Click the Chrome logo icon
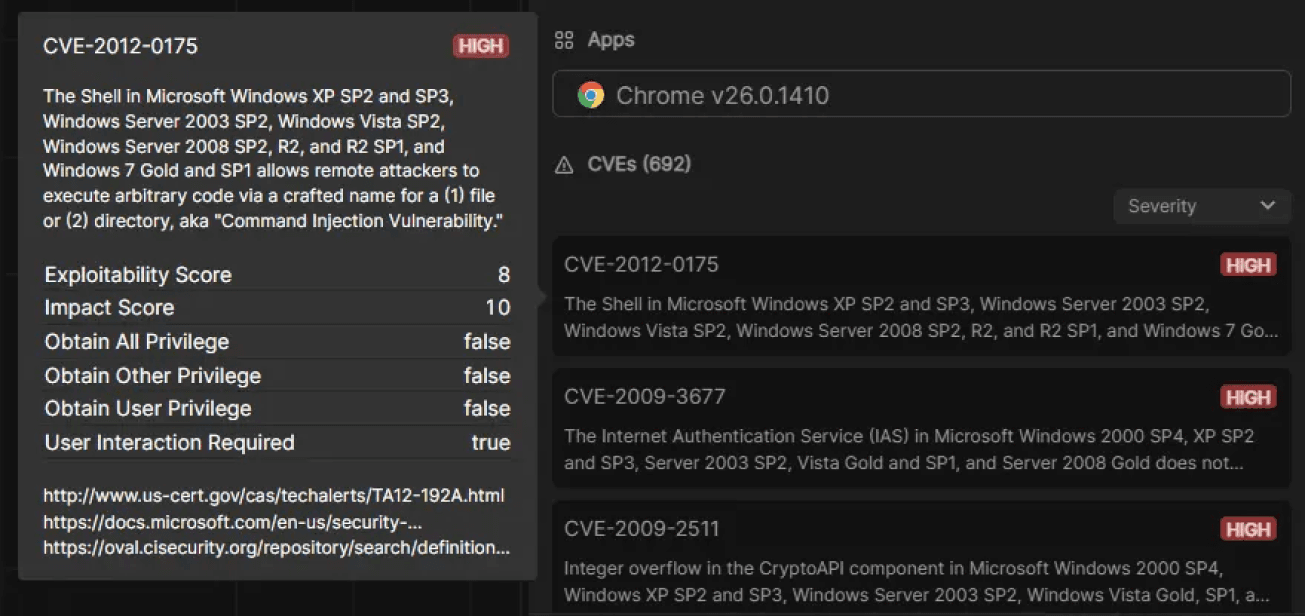The height and width of the screenshot is (616, 1305). tap(591, 96)
